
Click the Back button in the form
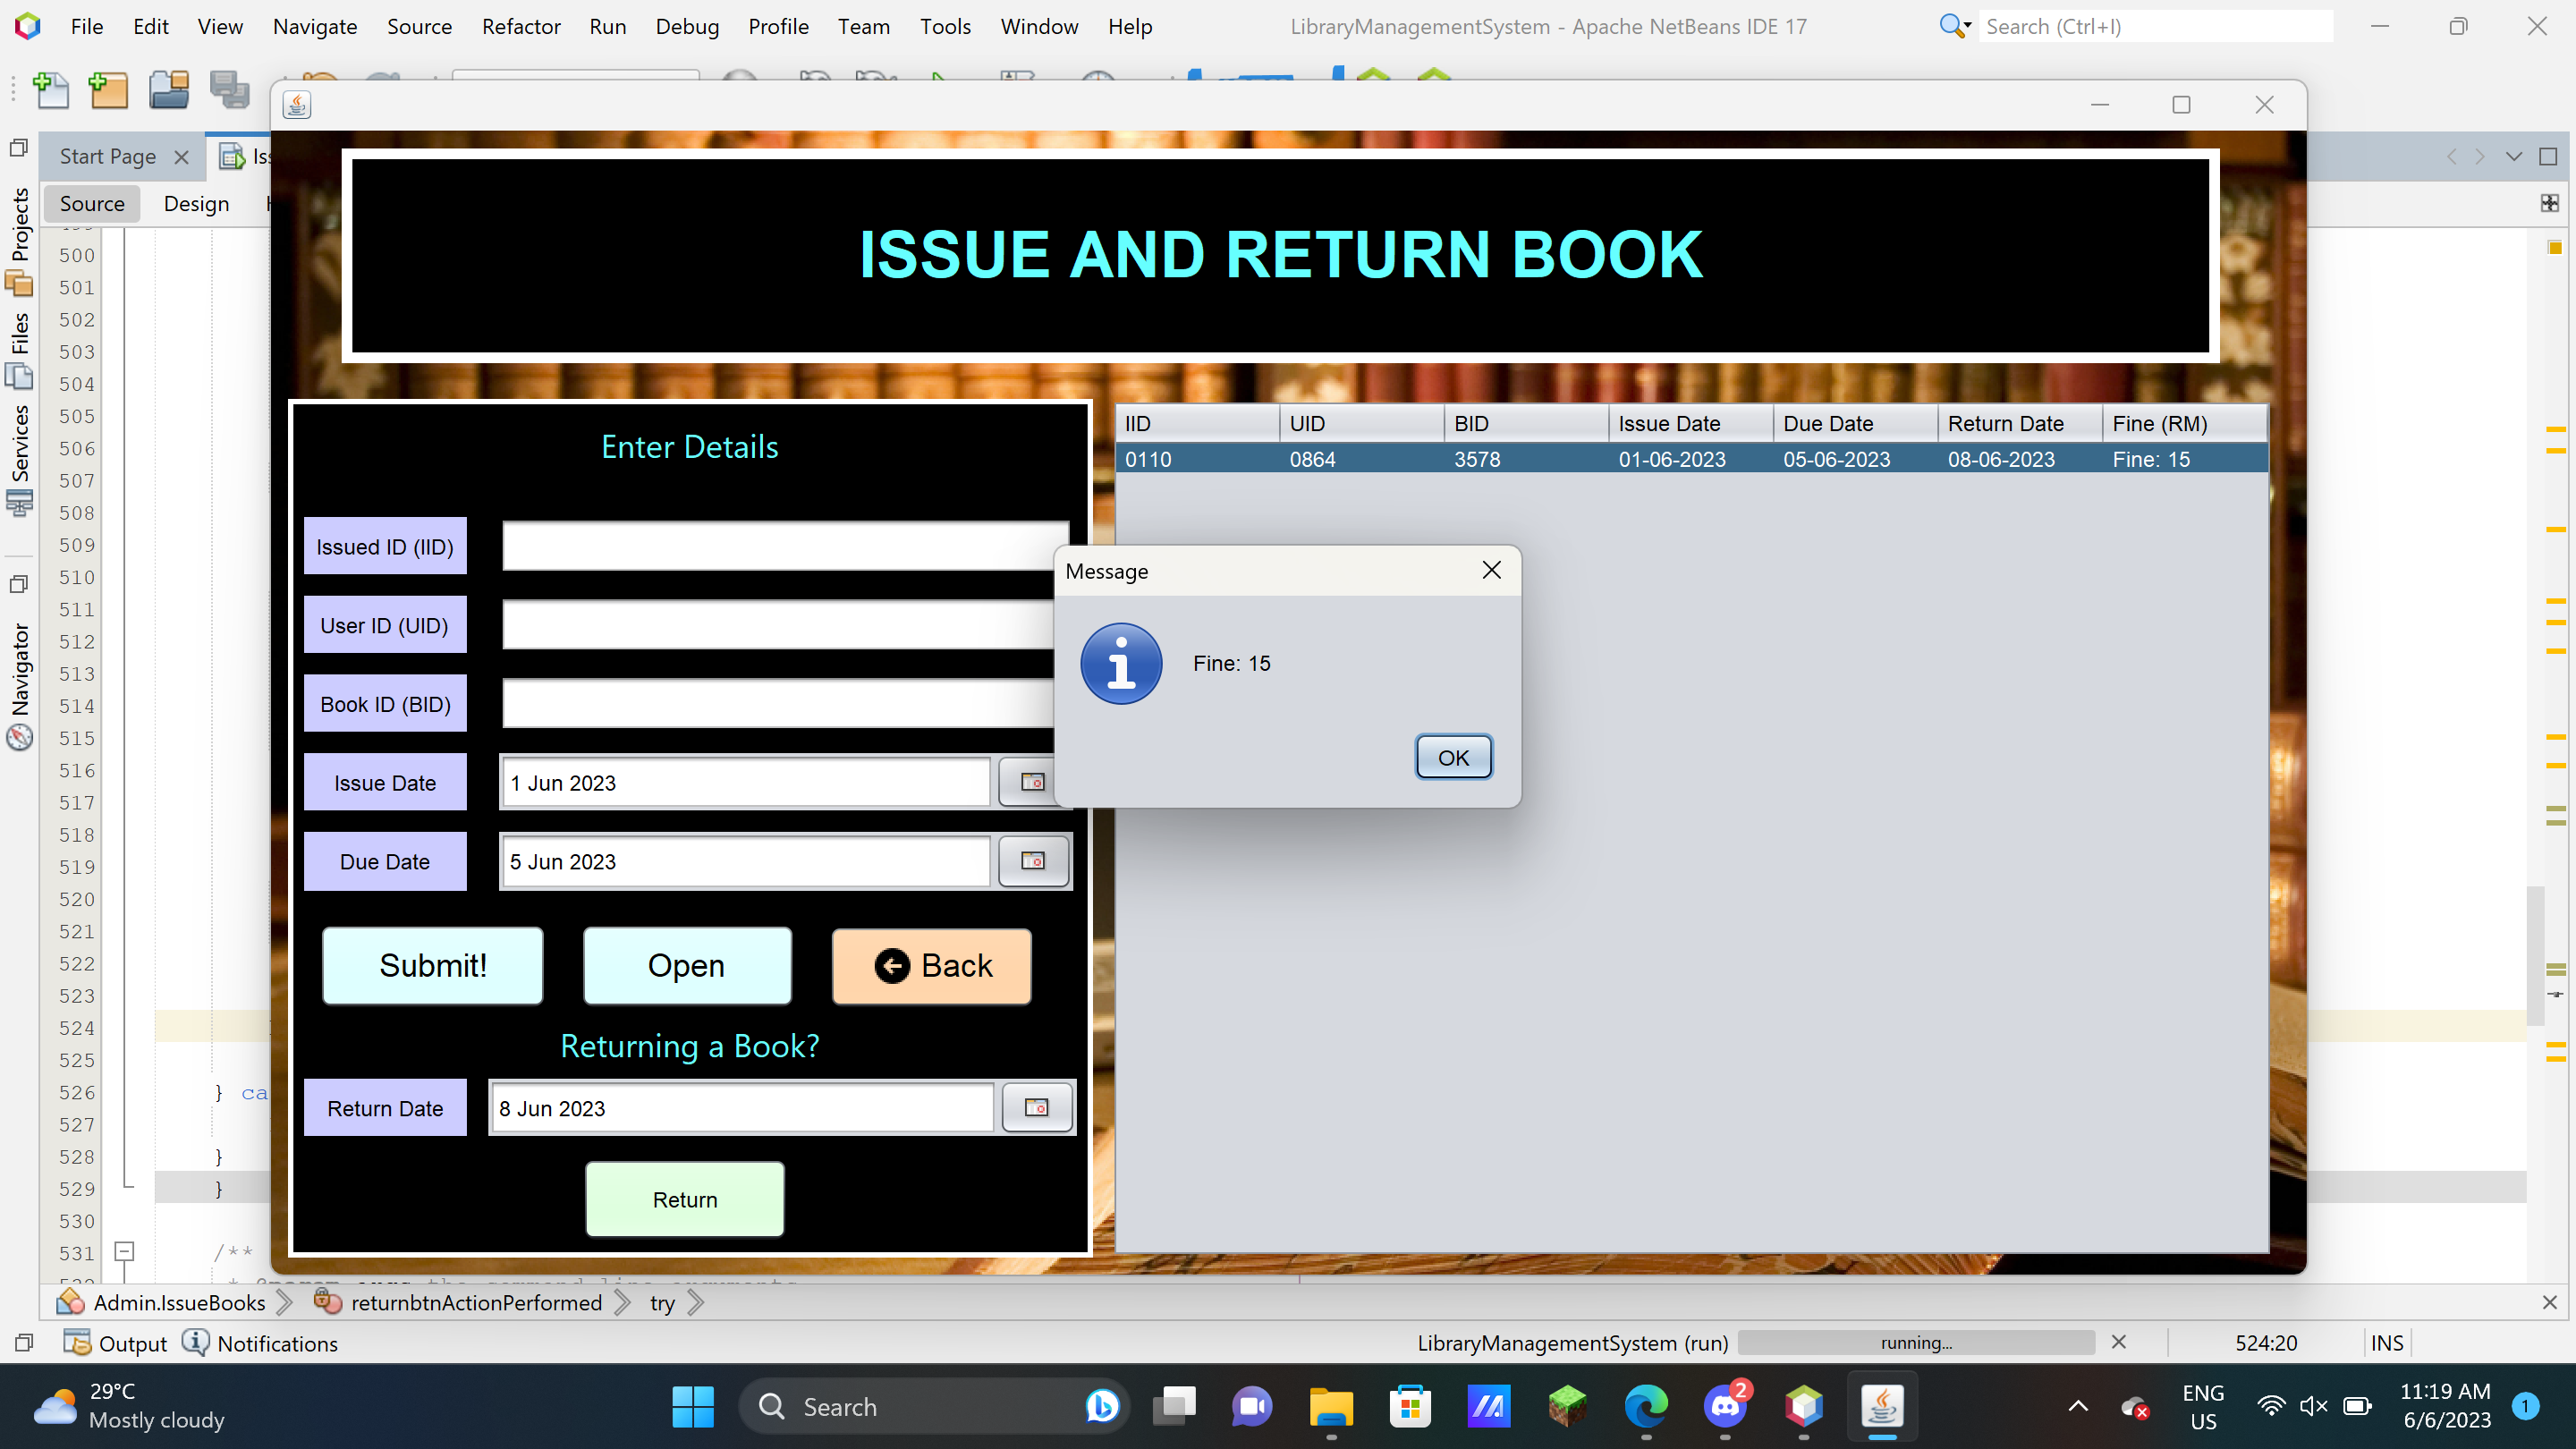(x=931, y=966)
